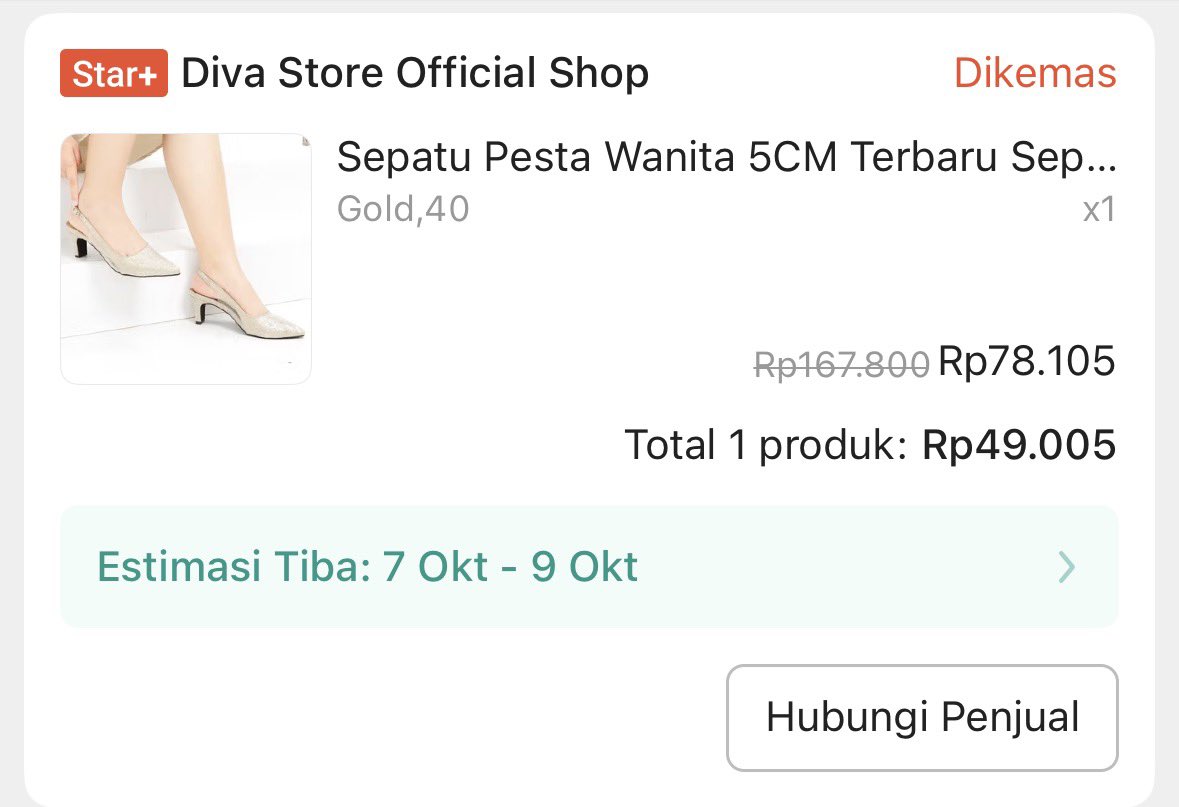Tap the mint green estimate banner

(x=589, y=566)
